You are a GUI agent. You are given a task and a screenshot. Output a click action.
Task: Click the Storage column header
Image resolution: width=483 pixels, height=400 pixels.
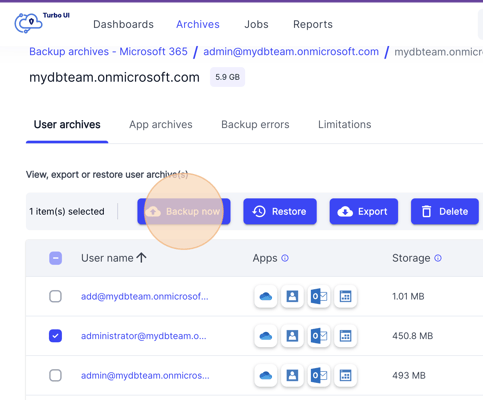click(x=411, y=258)
